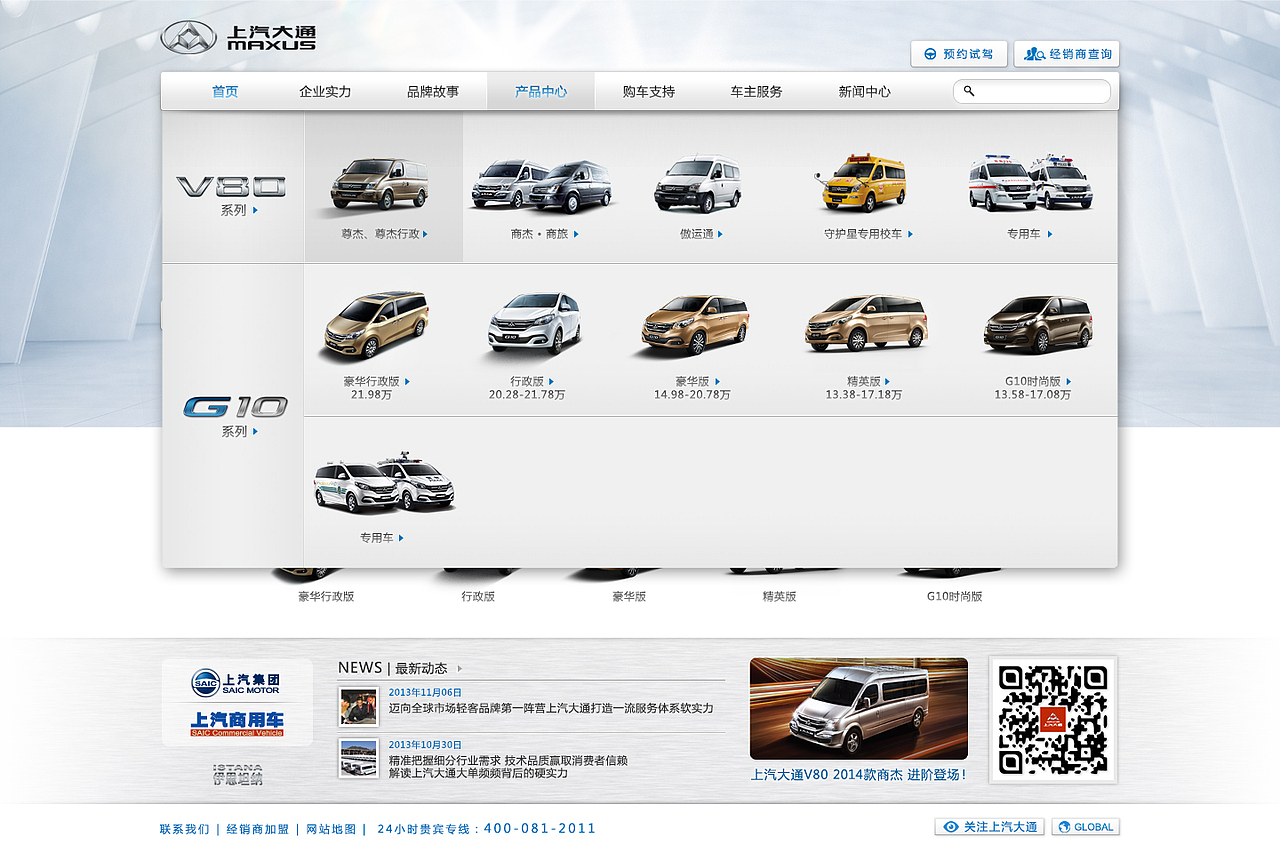This screenshot has width=1280, height=853.
Task: Click the 13.58-17.08万 price text
Action: tap(1033, 395)
